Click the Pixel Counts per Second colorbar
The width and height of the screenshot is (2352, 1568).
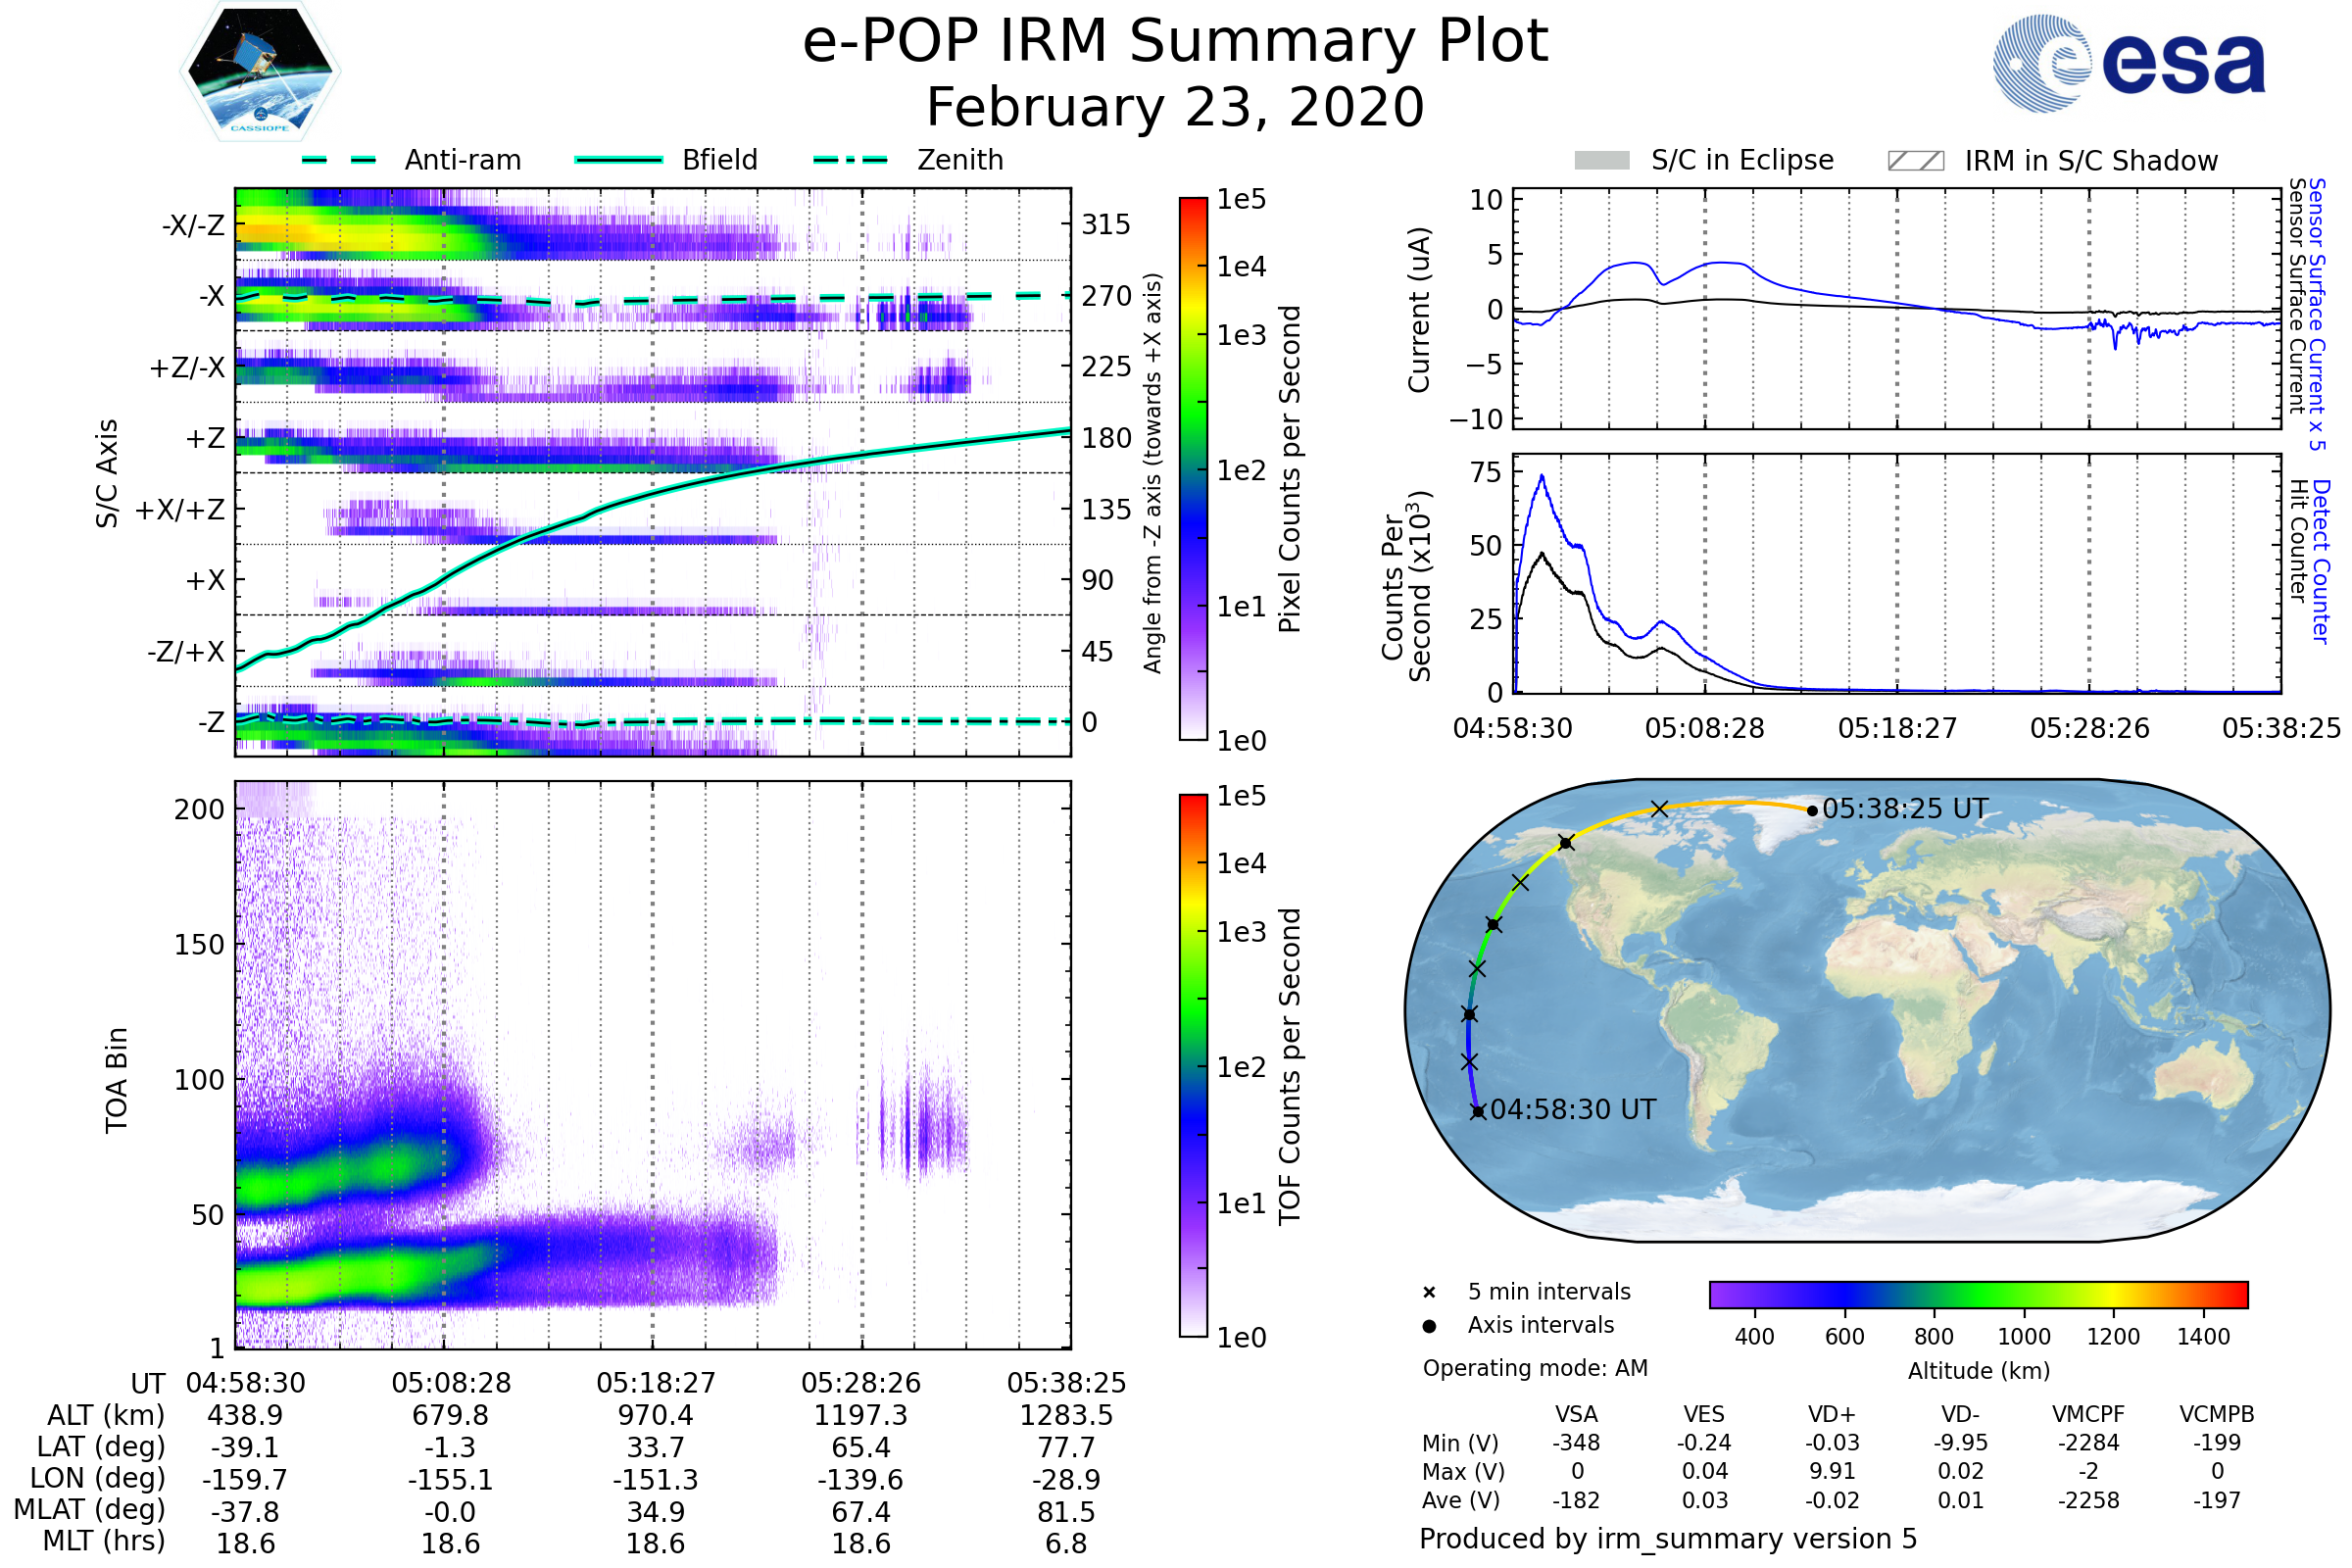coord(1193,469)
